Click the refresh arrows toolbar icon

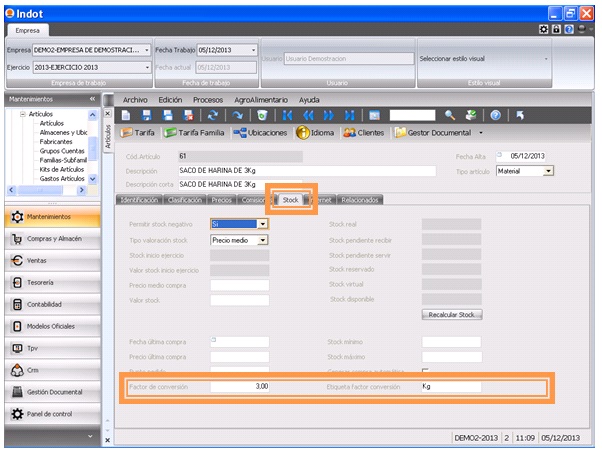[x=211, y=115]
